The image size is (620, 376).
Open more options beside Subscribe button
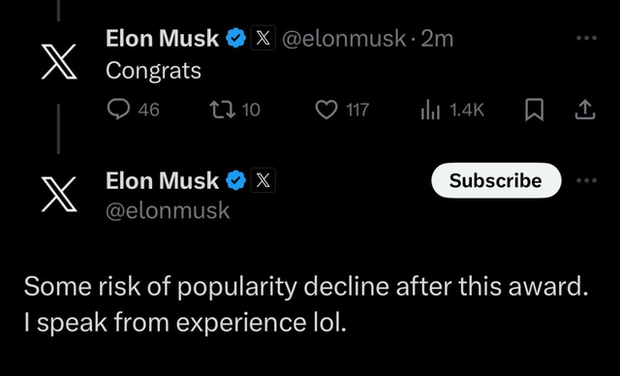[x=586, y=180]
